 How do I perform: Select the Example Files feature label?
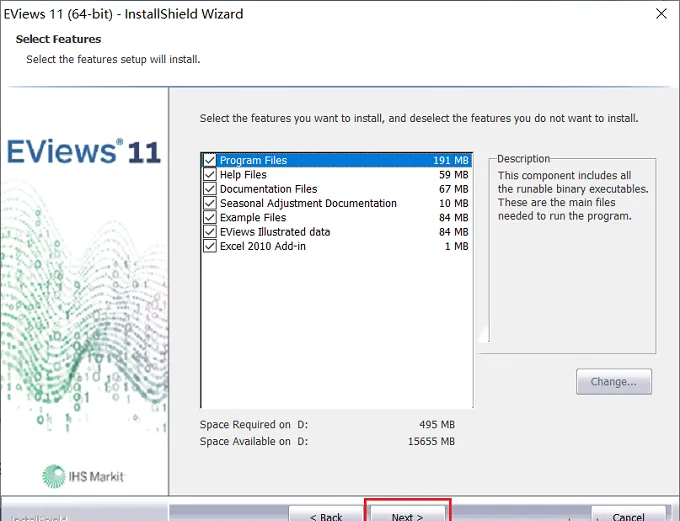pos(253,217)
